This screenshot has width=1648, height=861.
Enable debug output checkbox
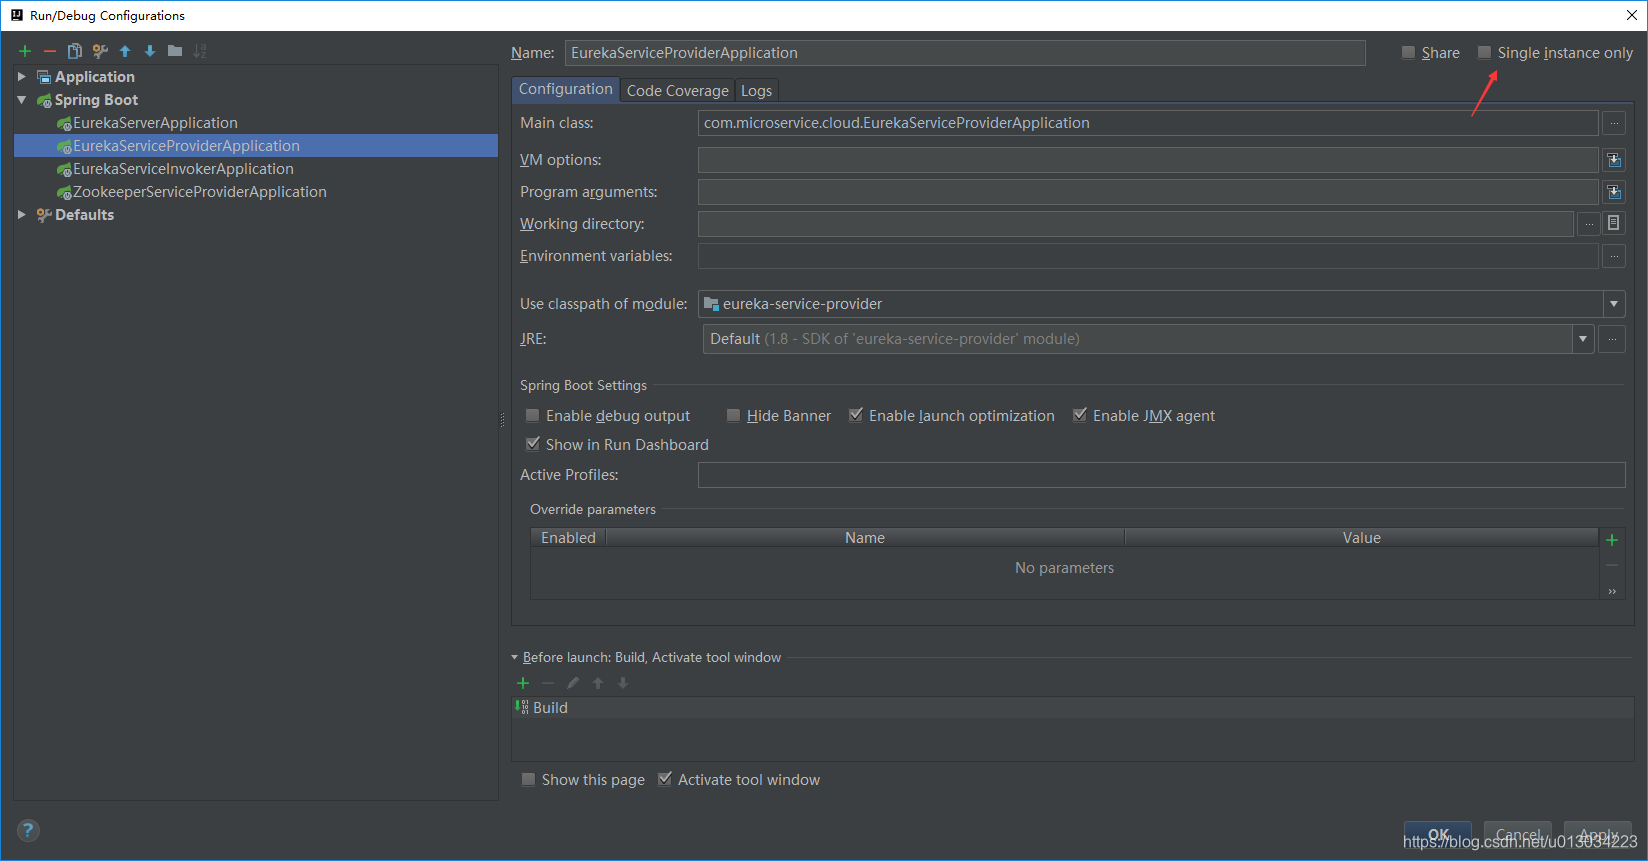(533, 416)
